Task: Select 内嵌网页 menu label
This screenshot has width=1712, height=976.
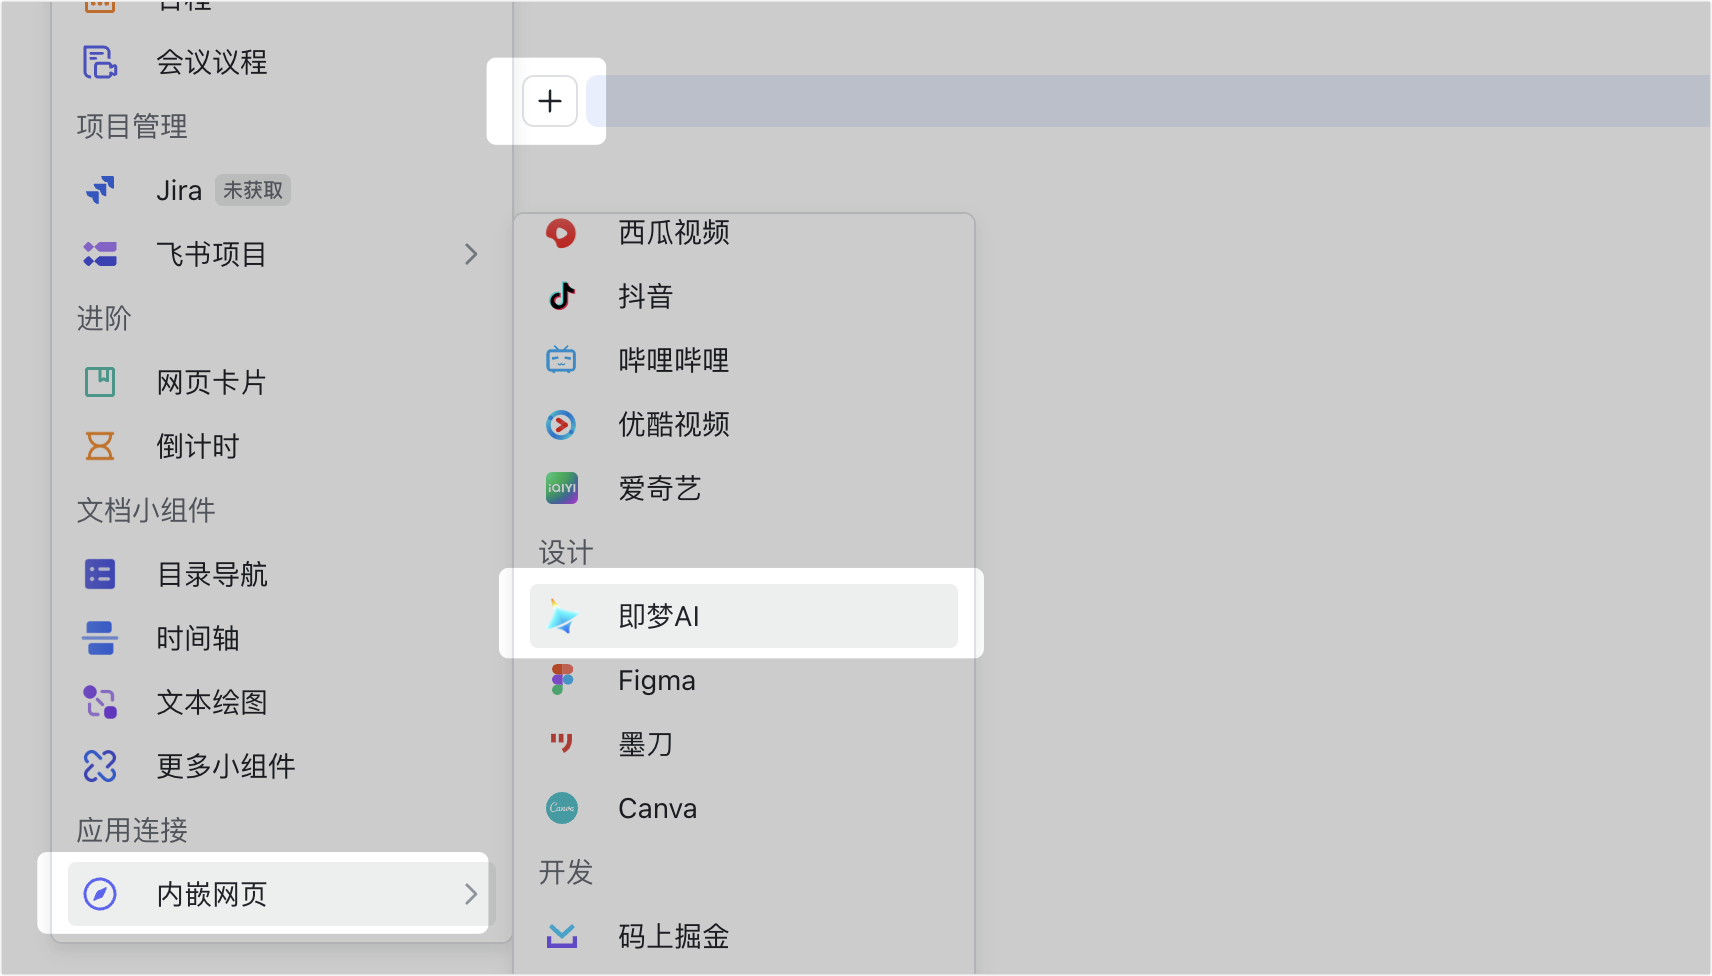Action: click(x=212, y=894)
